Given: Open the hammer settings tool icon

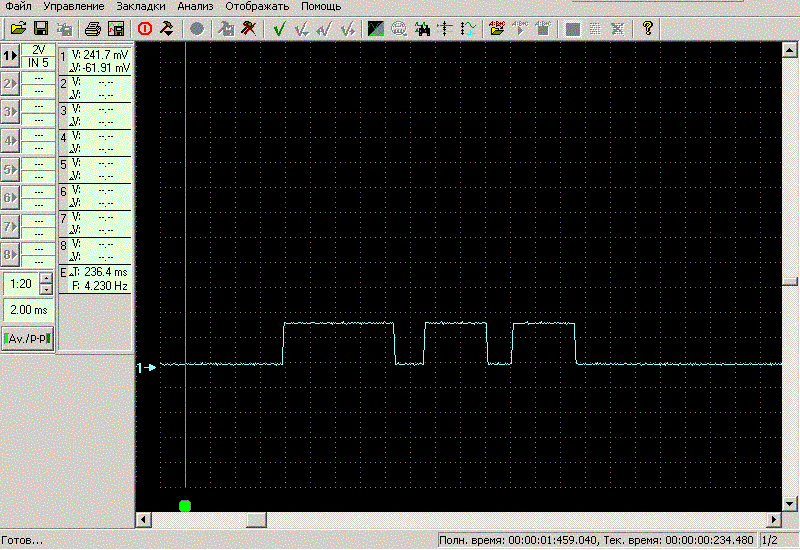Looking at the screenshot, I should pos(166,29).
